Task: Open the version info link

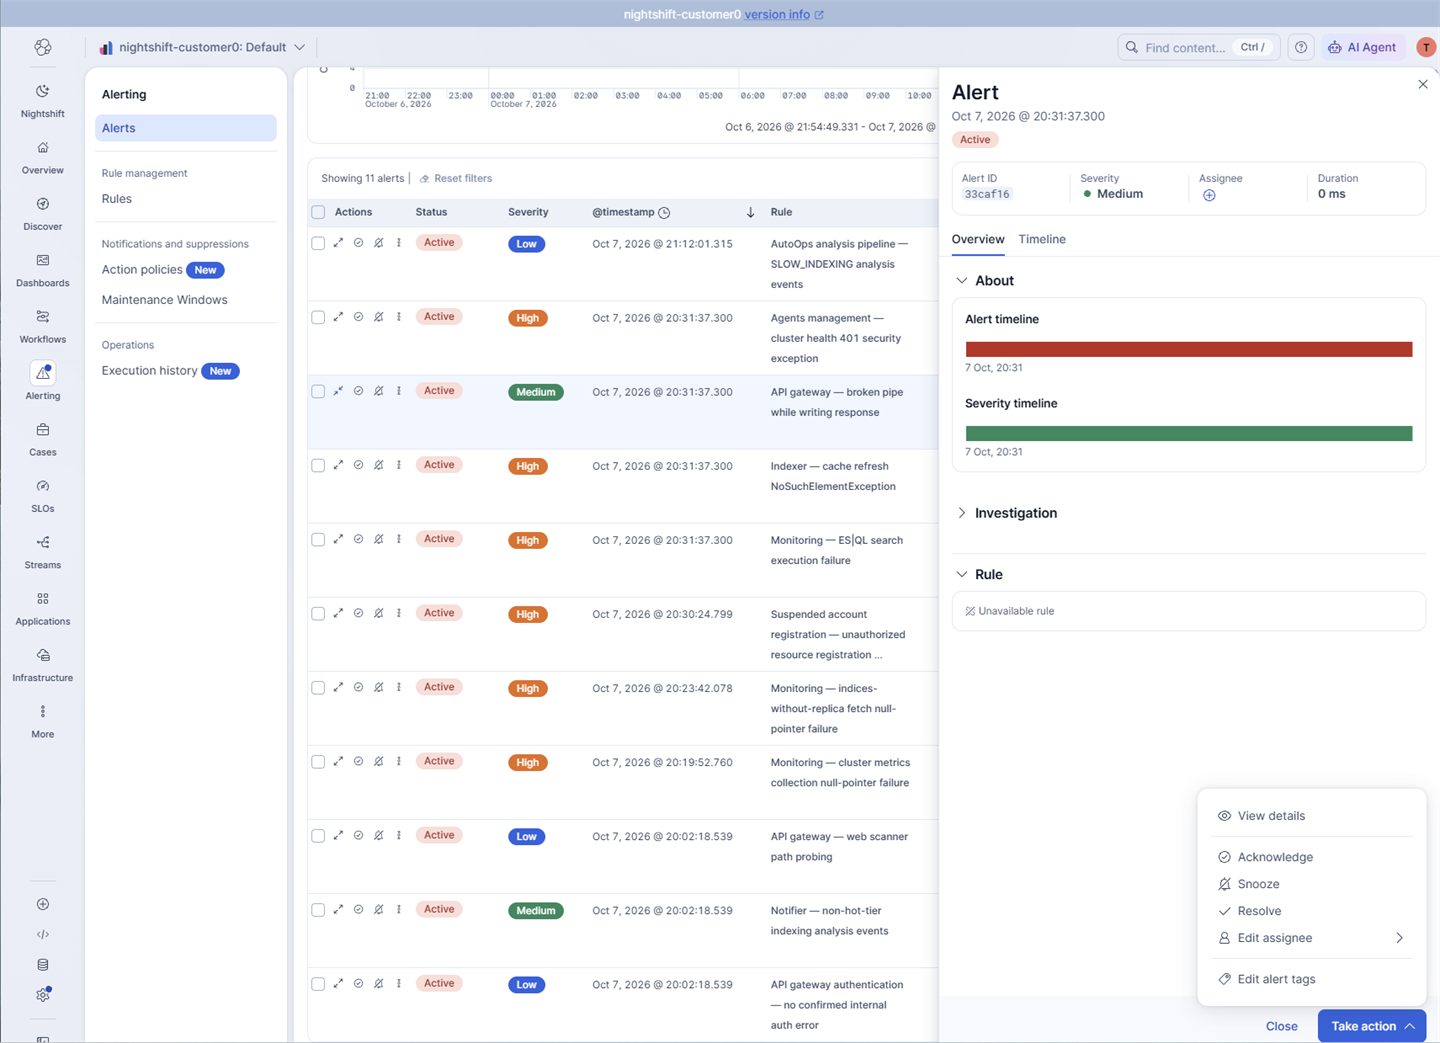Action: click(784, 14)
